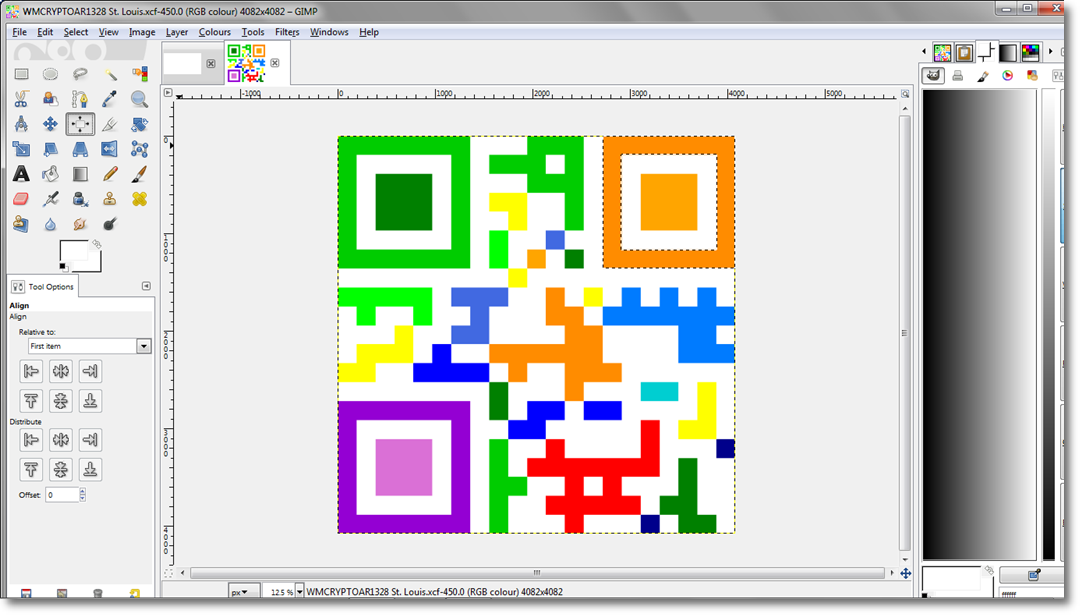The width and height of the screenshot is (1080, 615).
Task: Select the Perspective Clone tool
Action: [21, 224]
